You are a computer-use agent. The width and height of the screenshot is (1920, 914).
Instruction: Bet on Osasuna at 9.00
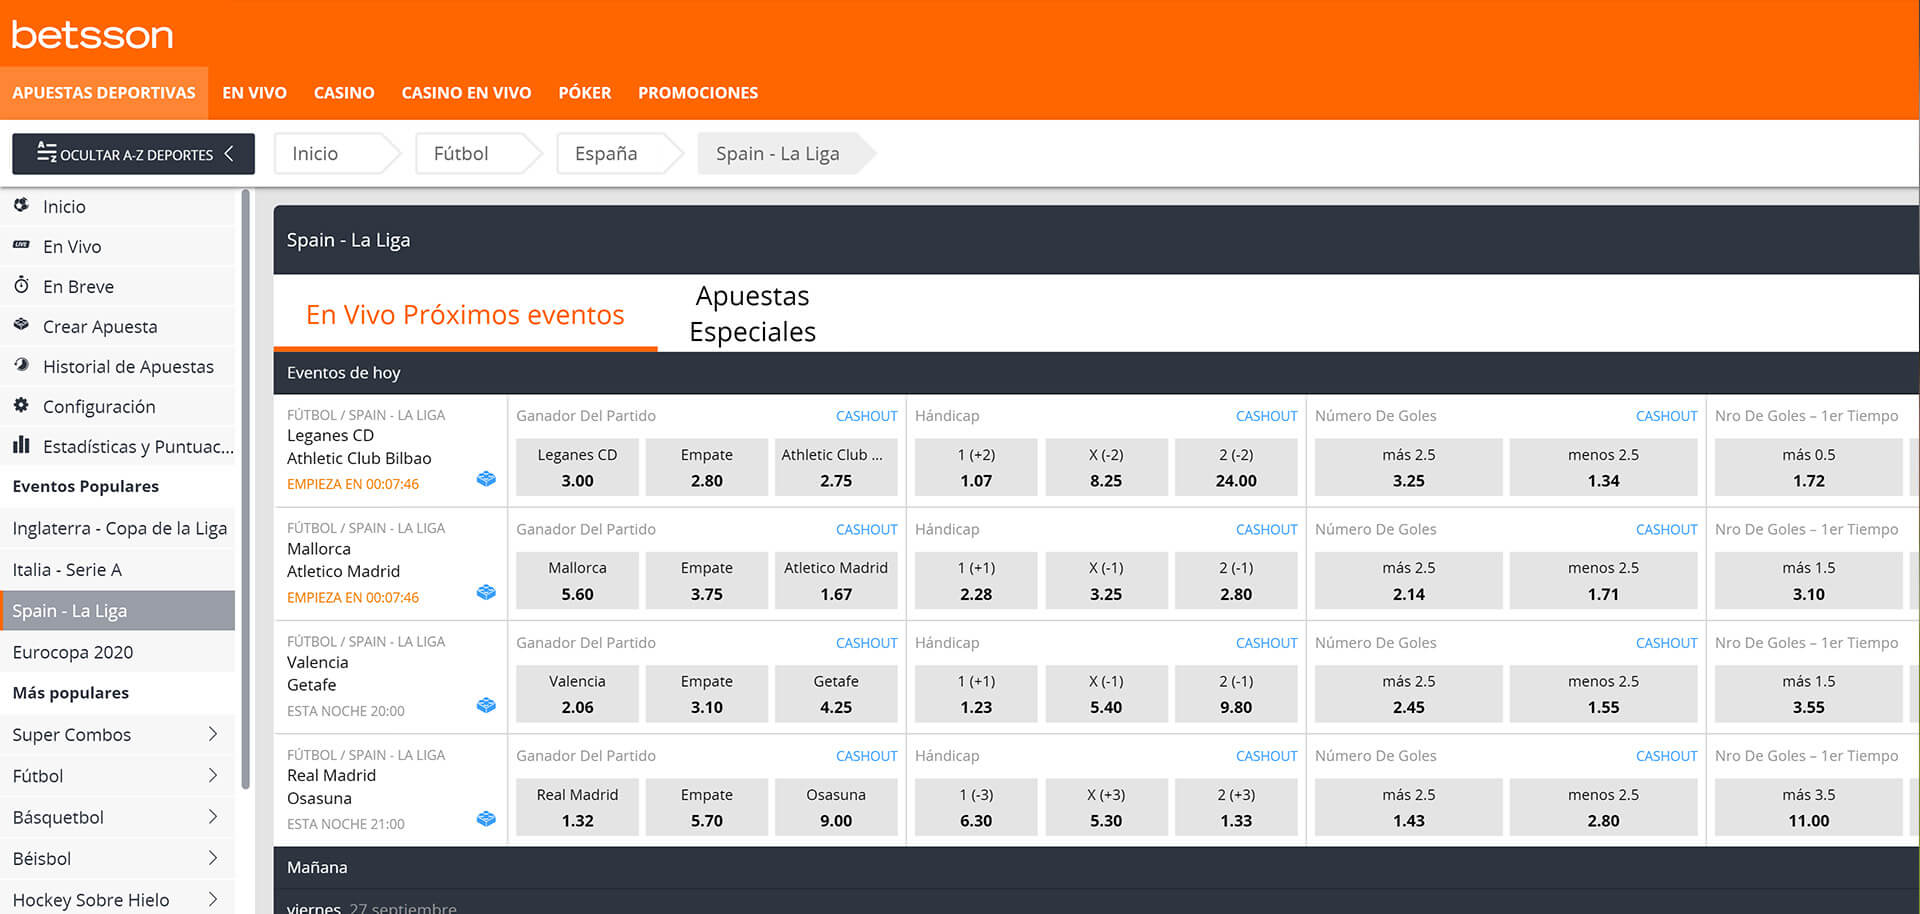[836, 807]
